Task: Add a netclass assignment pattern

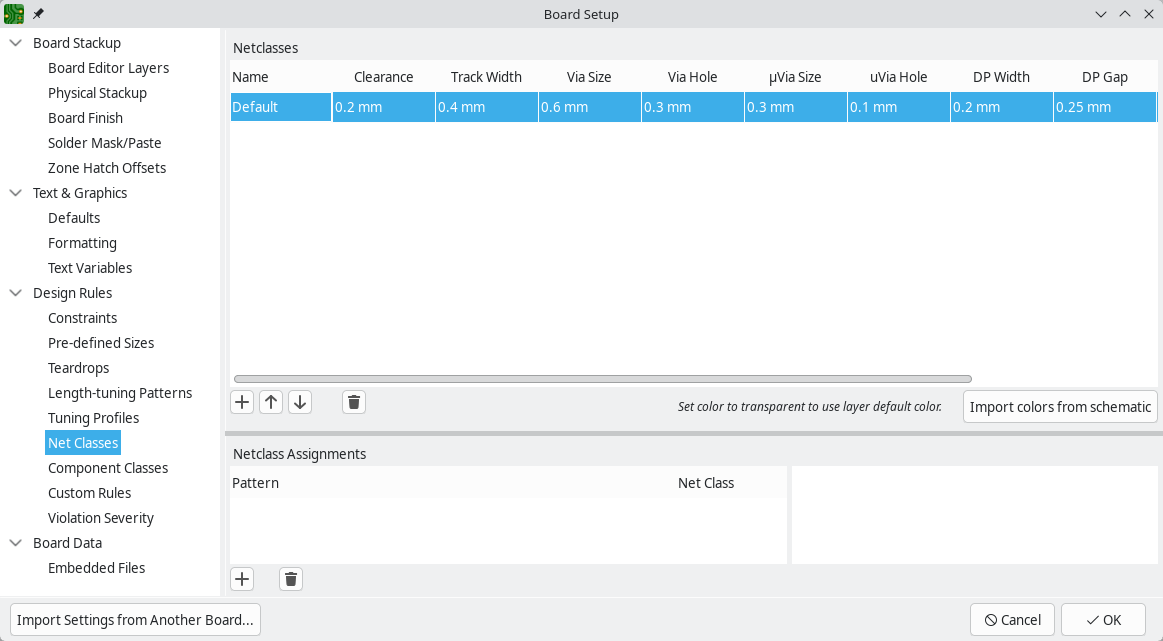Action: click(x=242, y=579)
